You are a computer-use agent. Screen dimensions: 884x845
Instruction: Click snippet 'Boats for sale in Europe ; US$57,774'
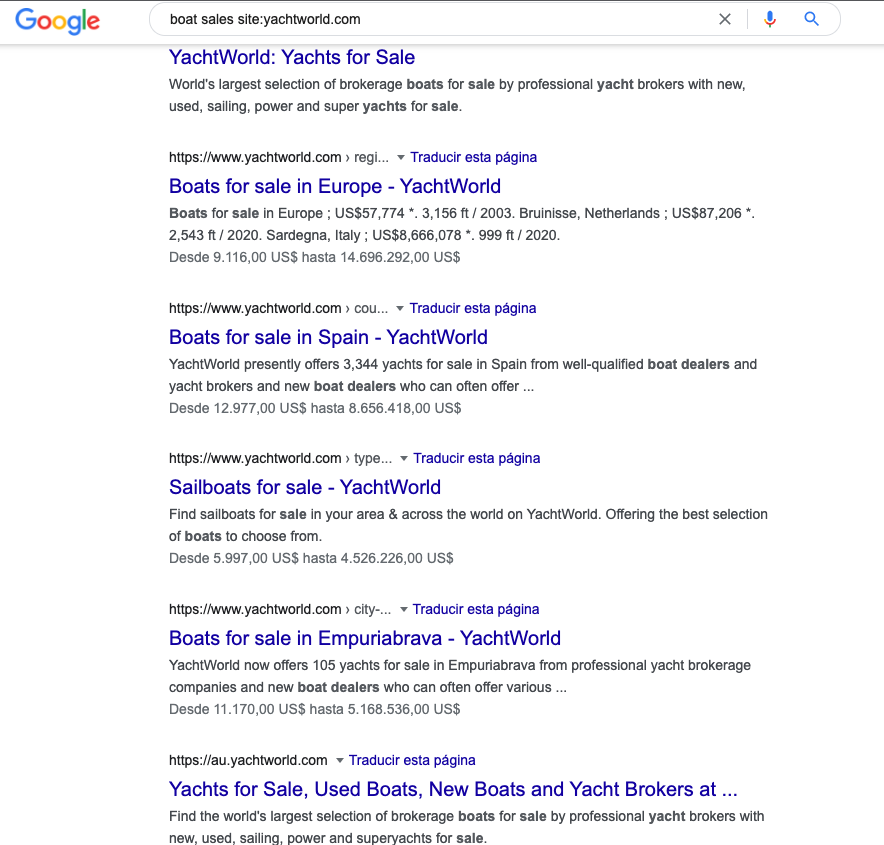462,224
